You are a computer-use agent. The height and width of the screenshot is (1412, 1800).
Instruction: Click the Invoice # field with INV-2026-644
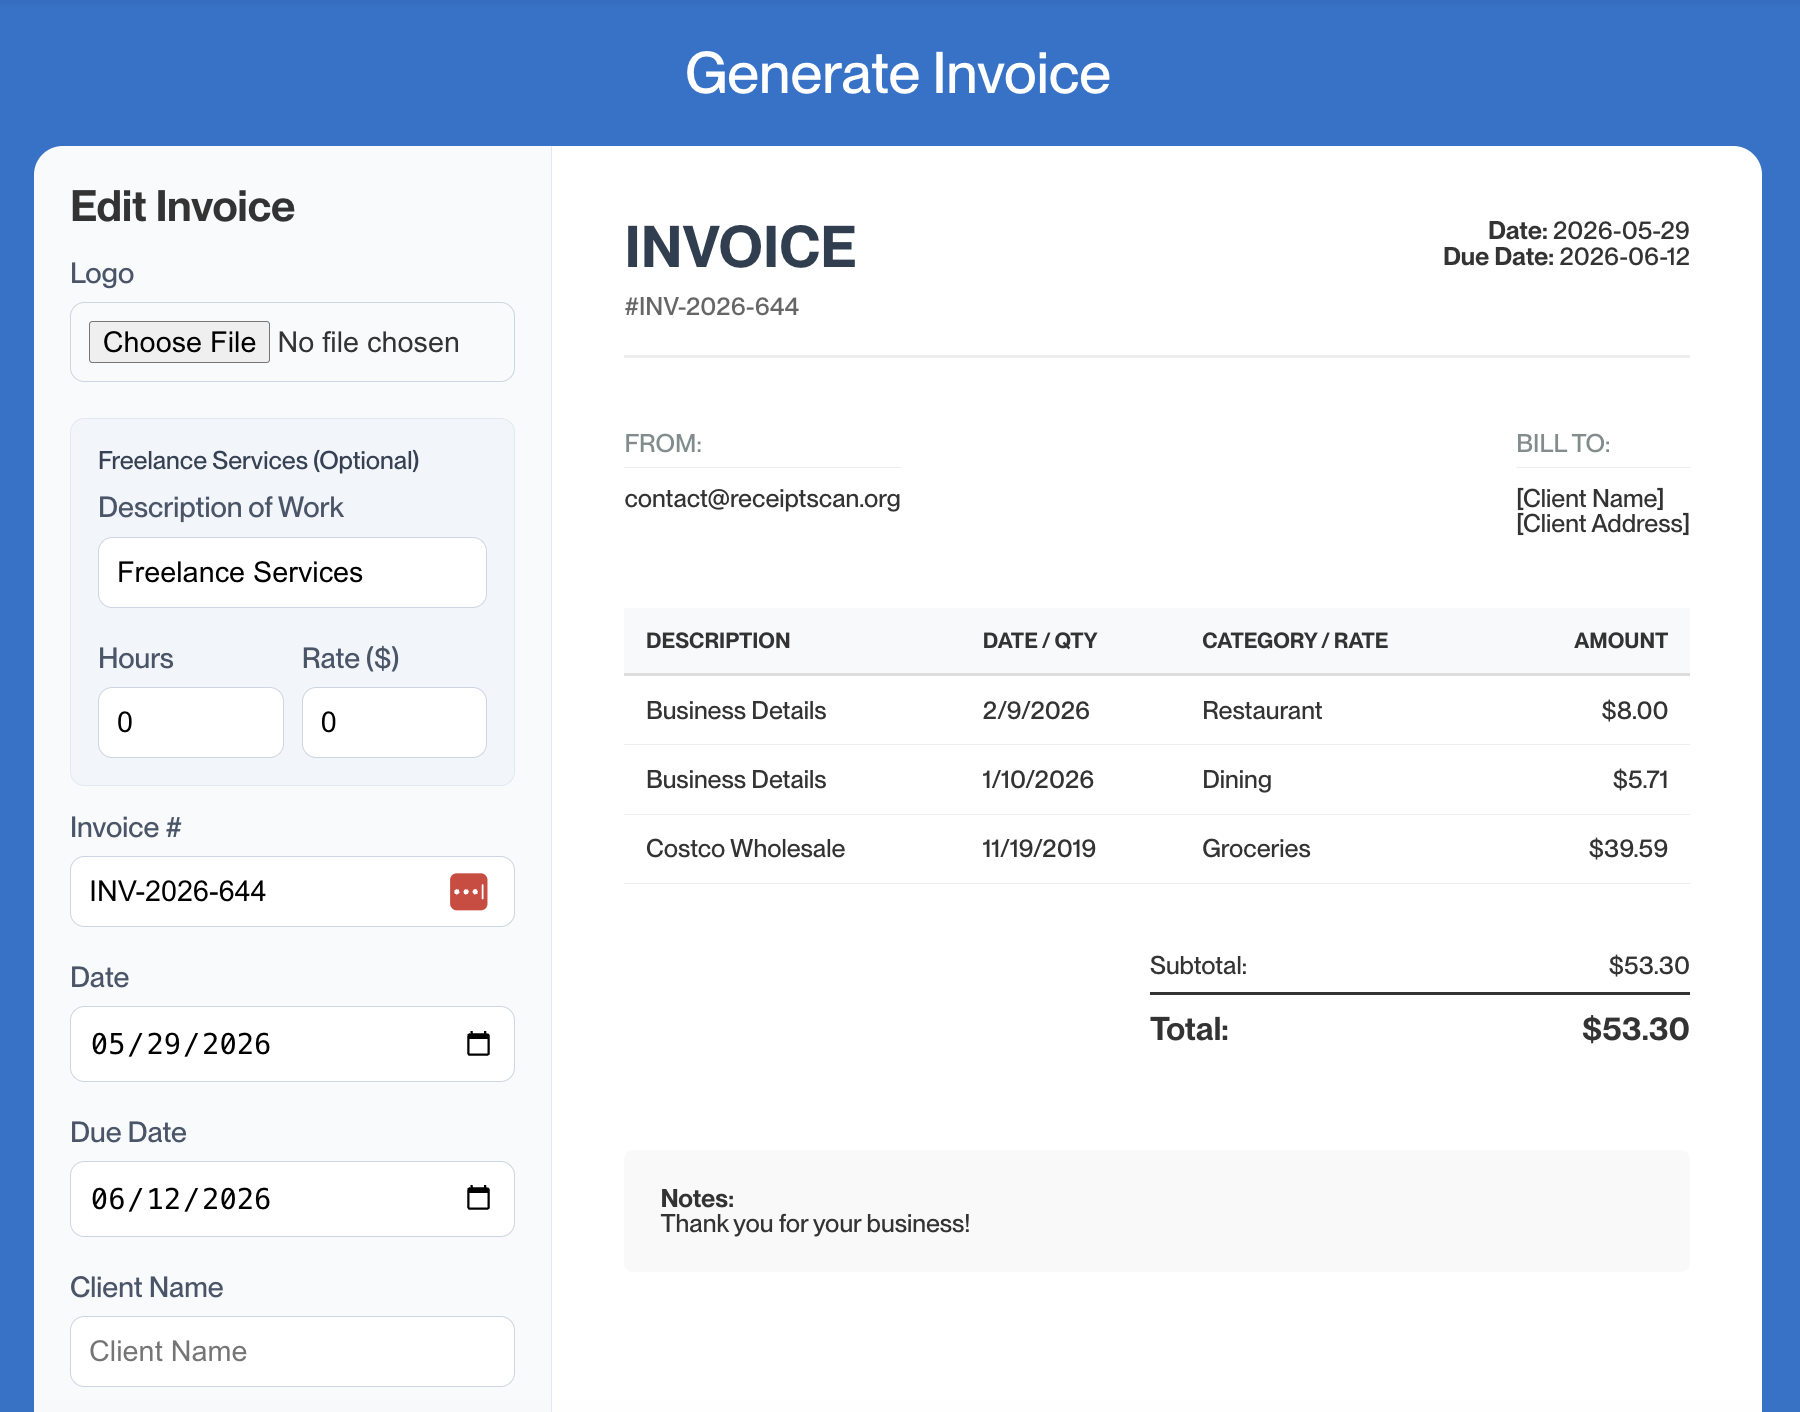coord(292,891)
